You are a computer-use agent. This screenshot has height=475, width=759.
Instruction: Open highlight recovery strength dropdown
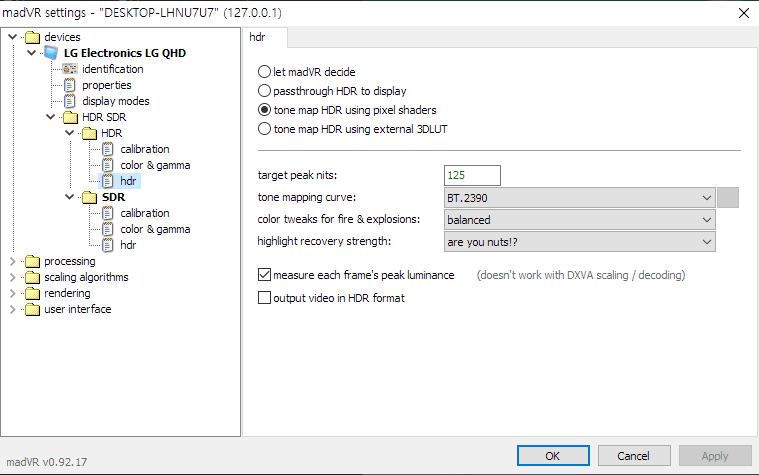tap(579, 241)
